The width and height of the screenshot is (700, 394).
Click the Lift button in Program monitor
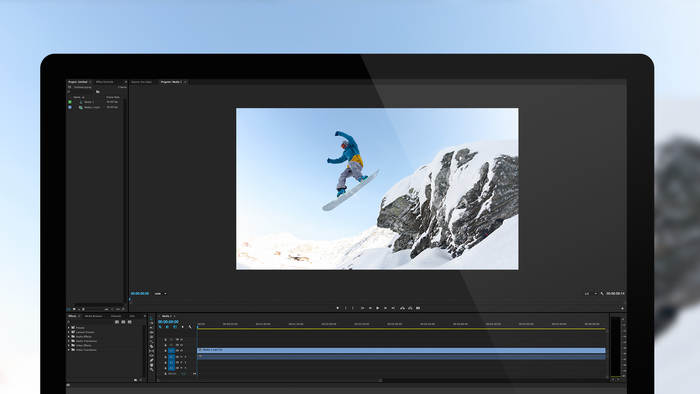(402, 308)
